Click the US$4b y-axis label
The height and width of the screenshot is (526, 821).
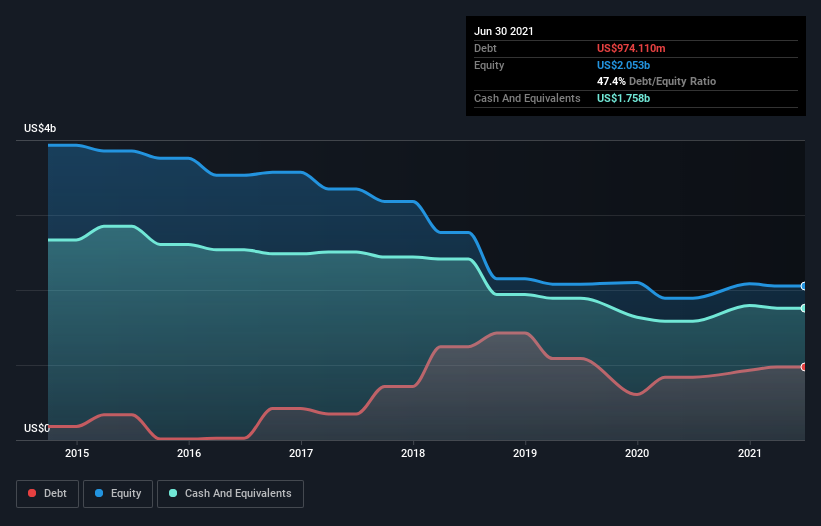(40, 128)
